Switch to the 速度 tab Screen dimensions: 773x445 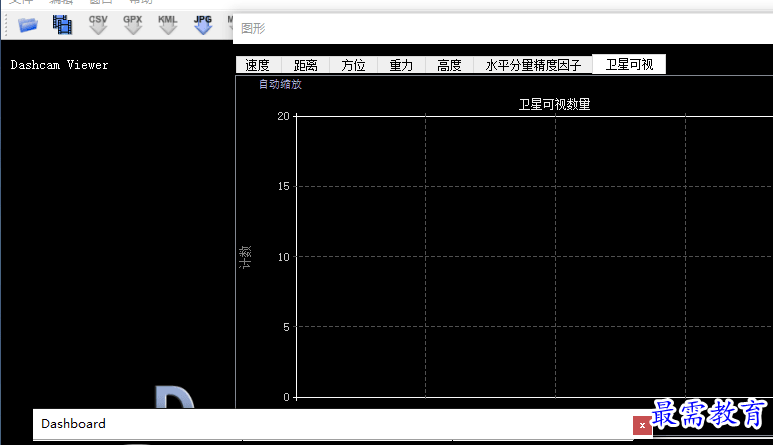(x=257, y=65)
